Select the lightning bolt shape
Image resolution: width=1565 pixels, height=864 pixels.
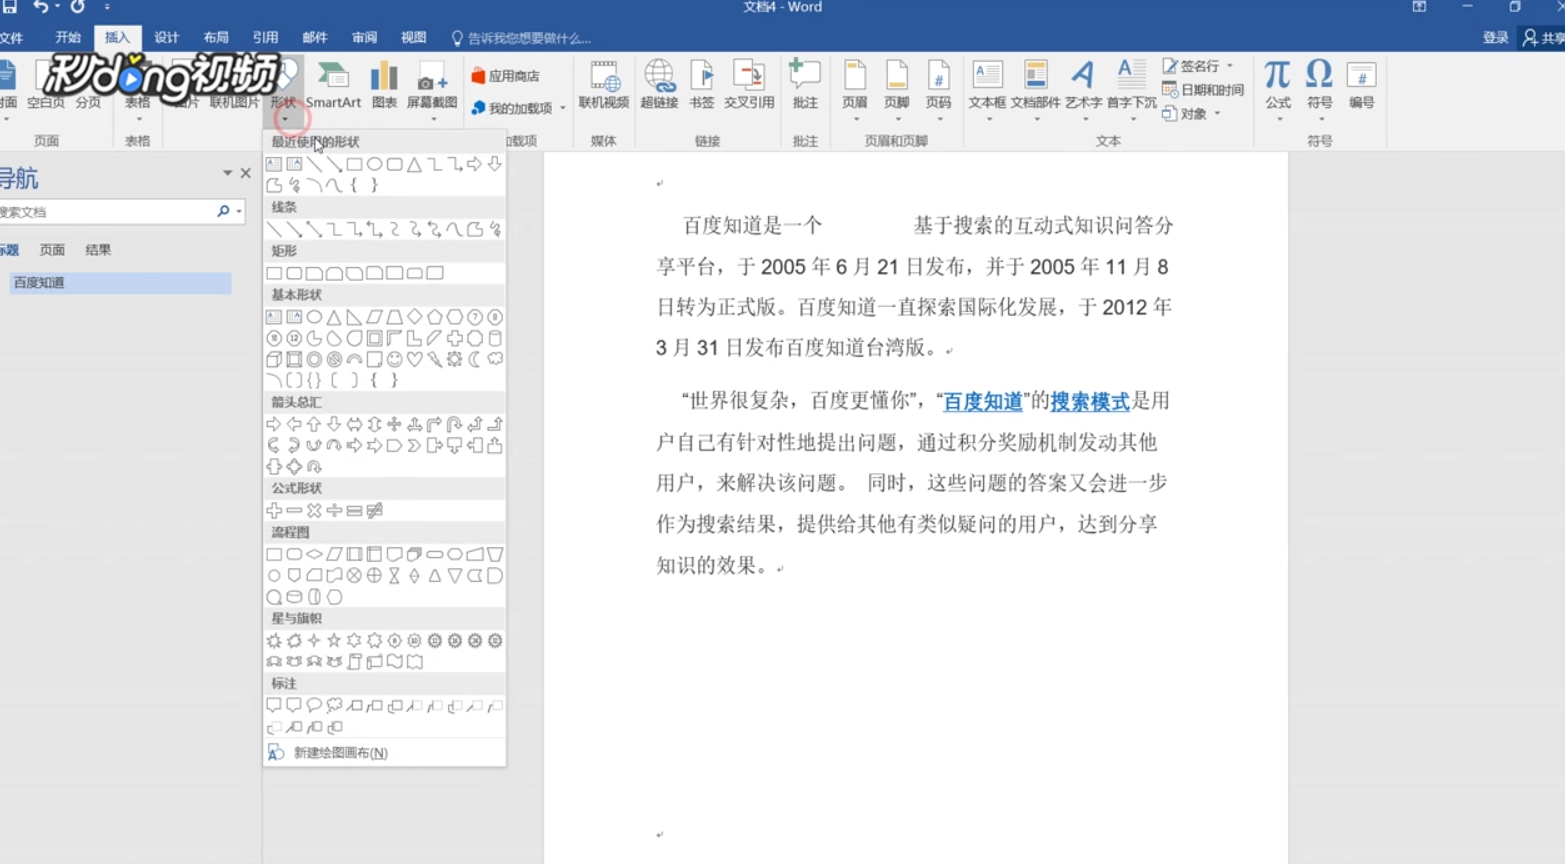click(434, 359)
